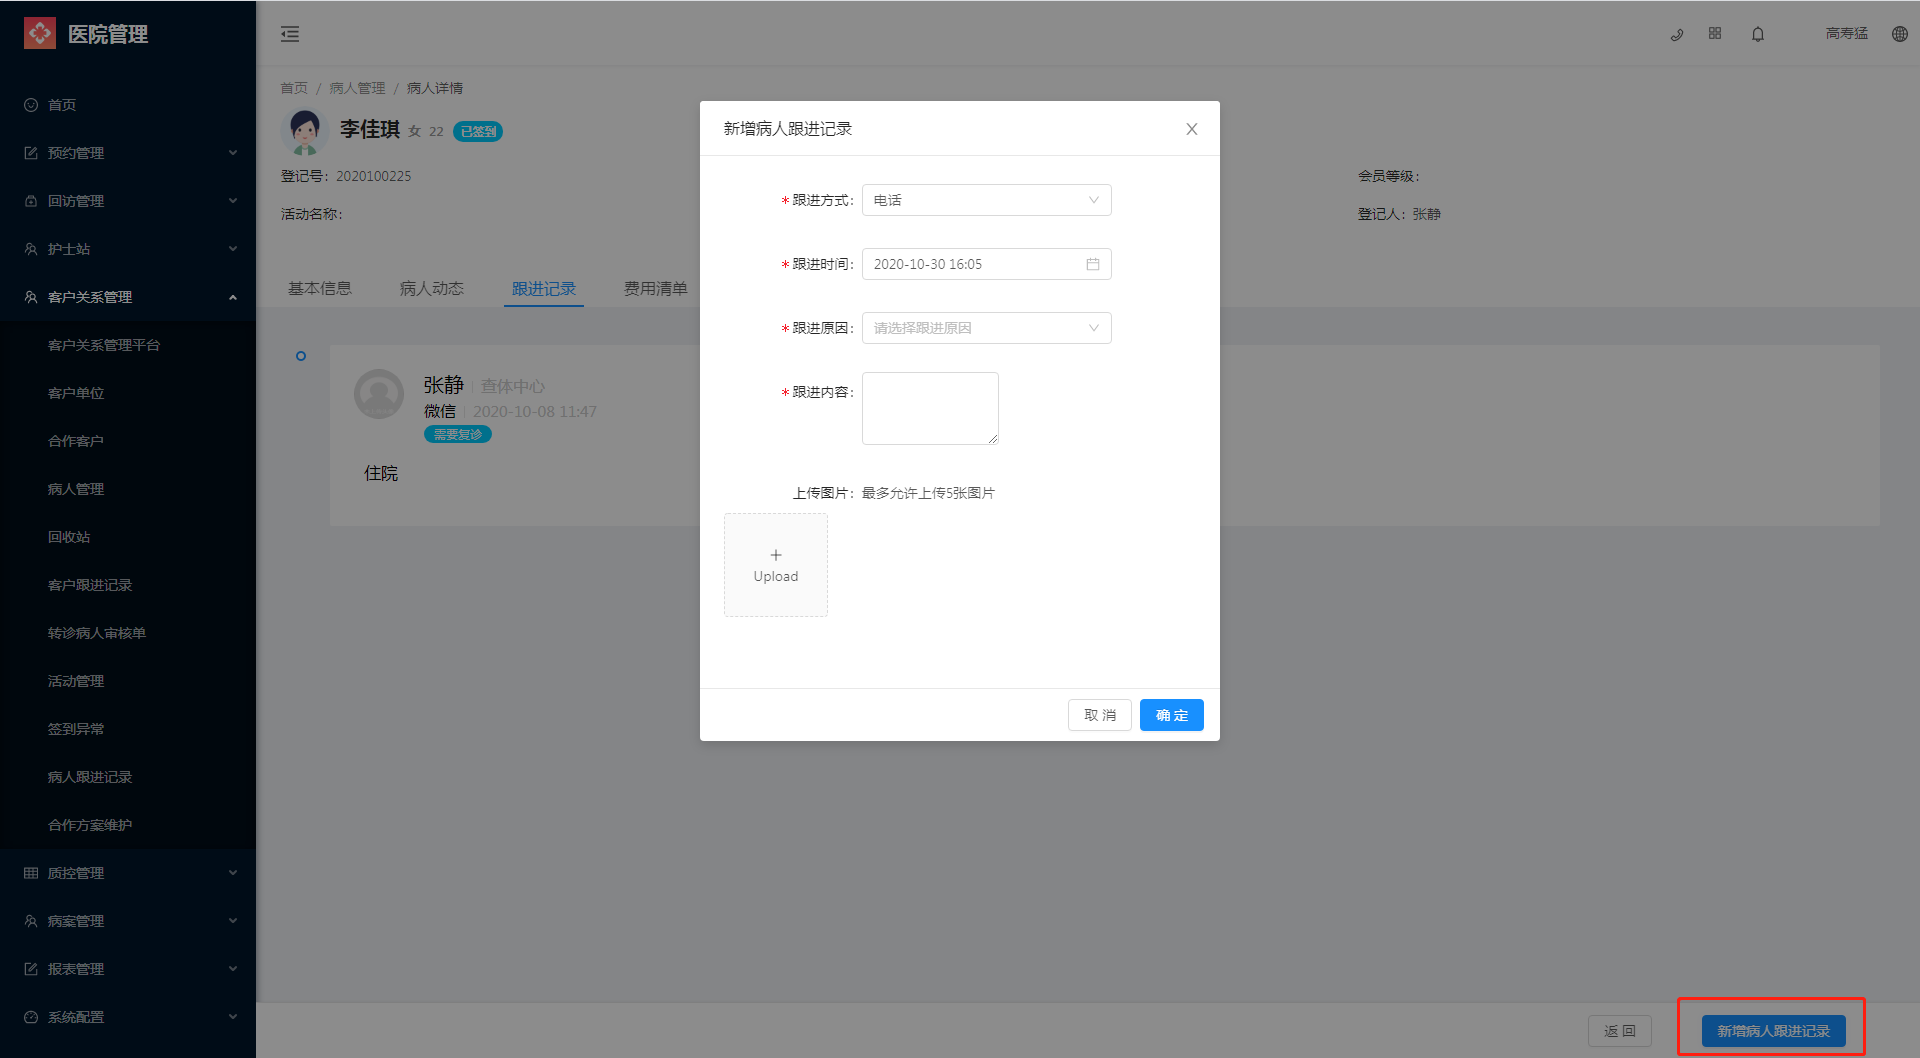Image resolution: width=1920 pixels, height=1058 pixels.
Task: Click the user name 高寿猛
Action: [x=1847, y=33]
